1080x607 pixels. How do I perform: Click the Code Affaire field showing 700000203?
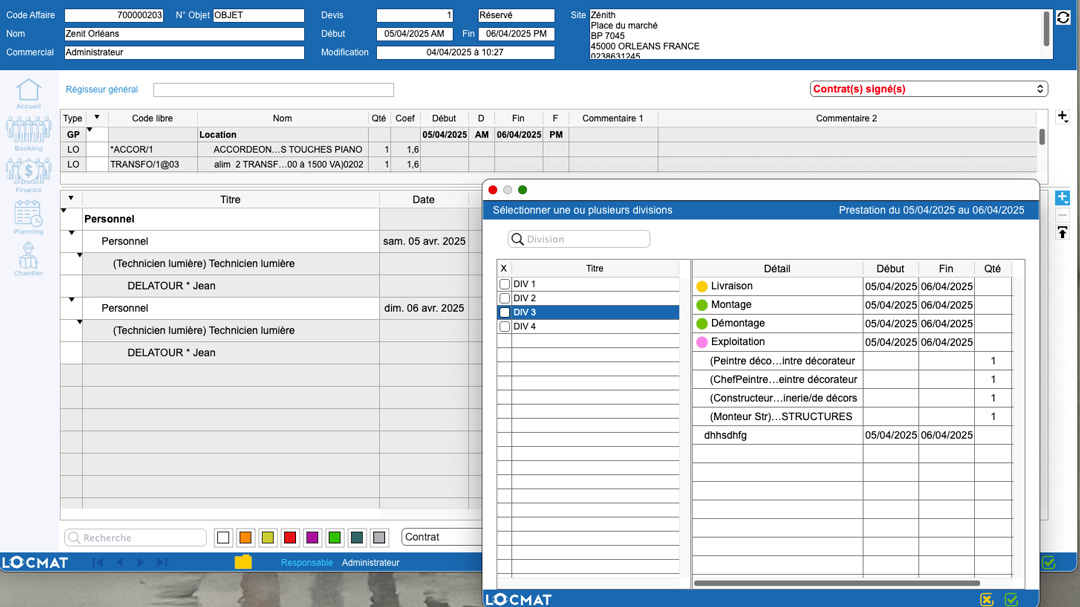point(114,15)
